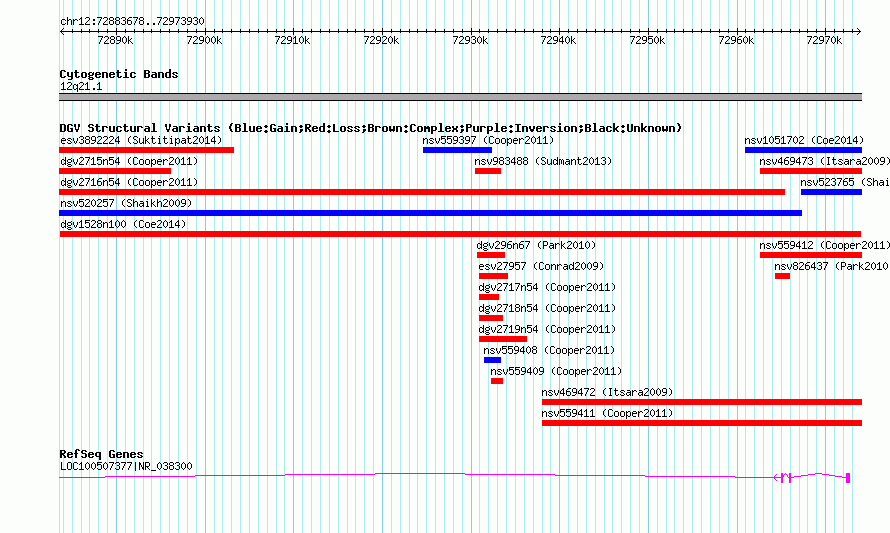Click the long red dgv2716n54 bar
The image size is (890, 533).
click(422, 192)
